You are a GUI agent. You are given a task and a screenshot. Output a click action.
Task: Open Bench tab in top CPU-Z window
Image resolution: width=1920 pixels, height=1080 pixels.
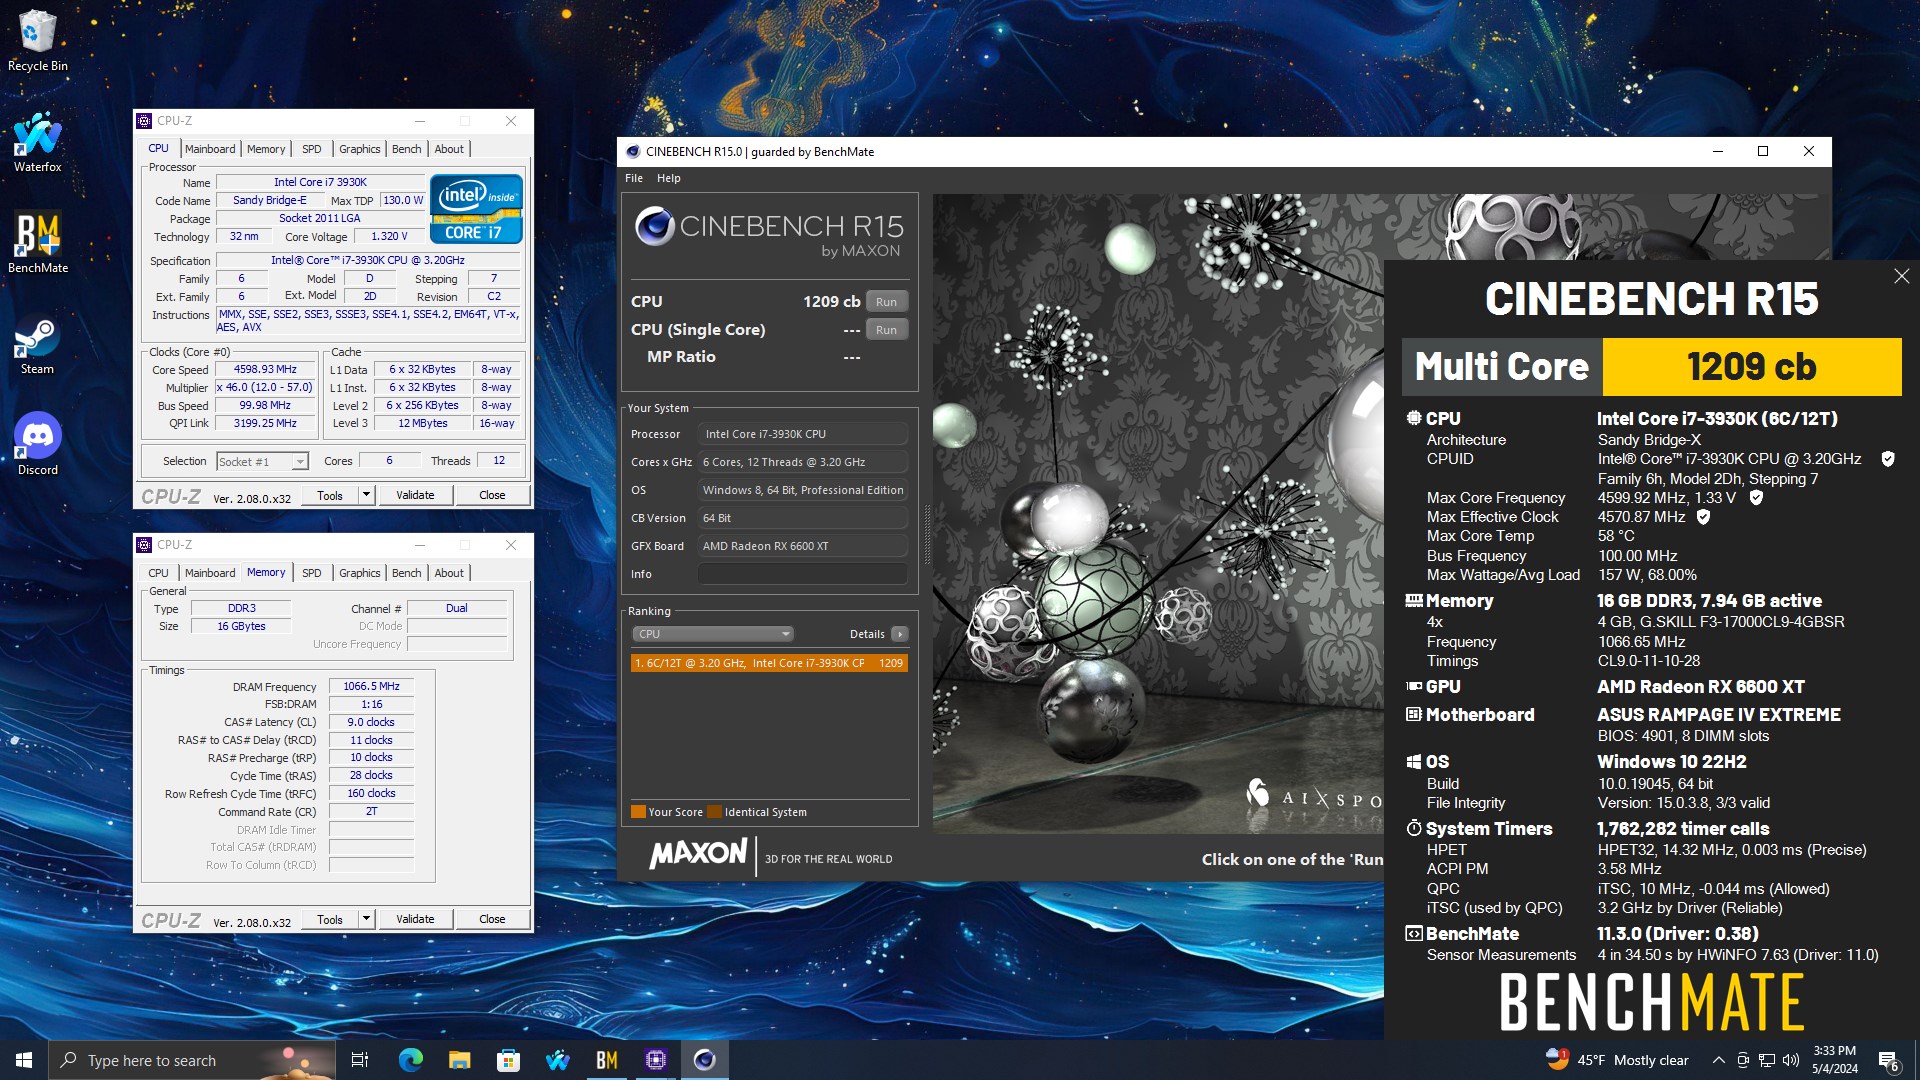point(406,149)
